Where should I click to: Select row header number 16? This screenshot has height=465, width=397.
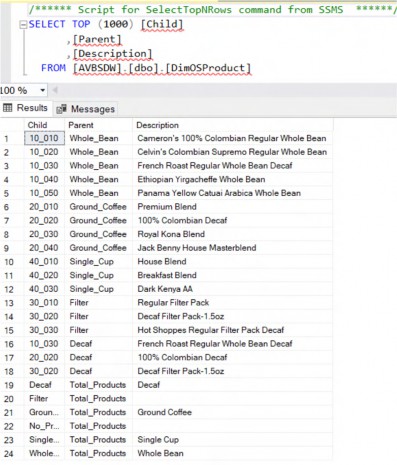click(x=12, y=344)
